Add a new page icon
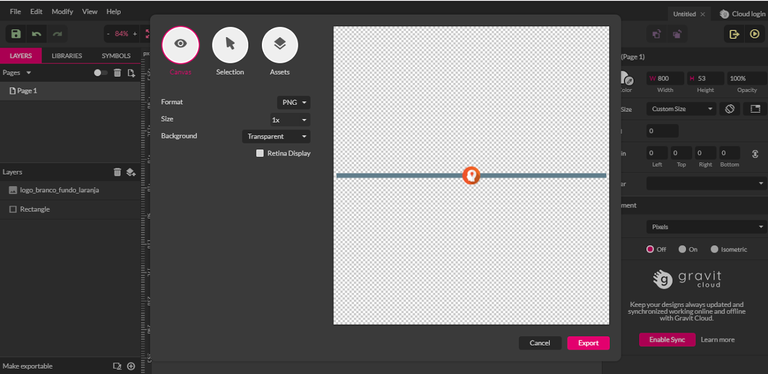Viewport: 768px width, 374px height. tap(131, 72)
